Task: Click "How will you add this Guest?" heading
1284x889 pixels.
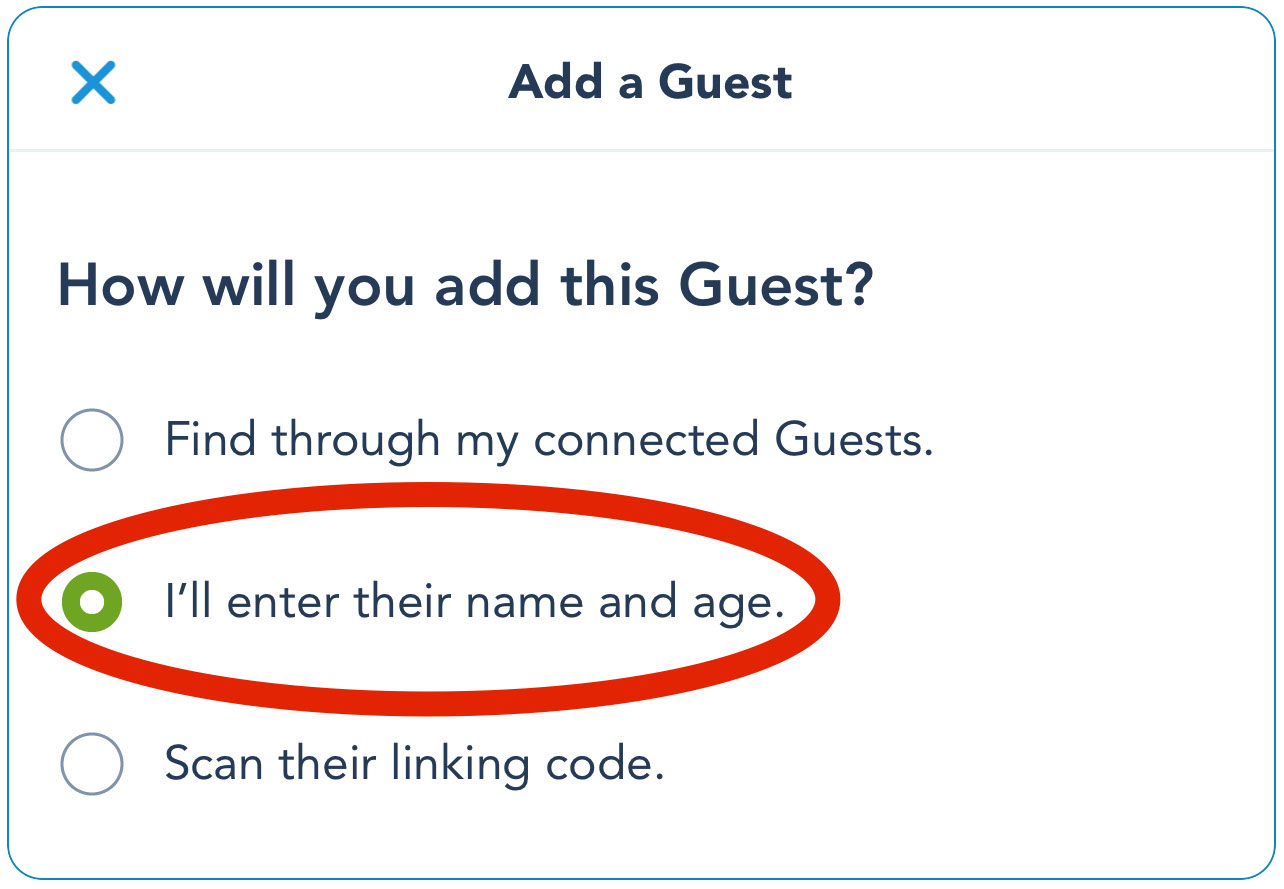Action: pos(466,286)
